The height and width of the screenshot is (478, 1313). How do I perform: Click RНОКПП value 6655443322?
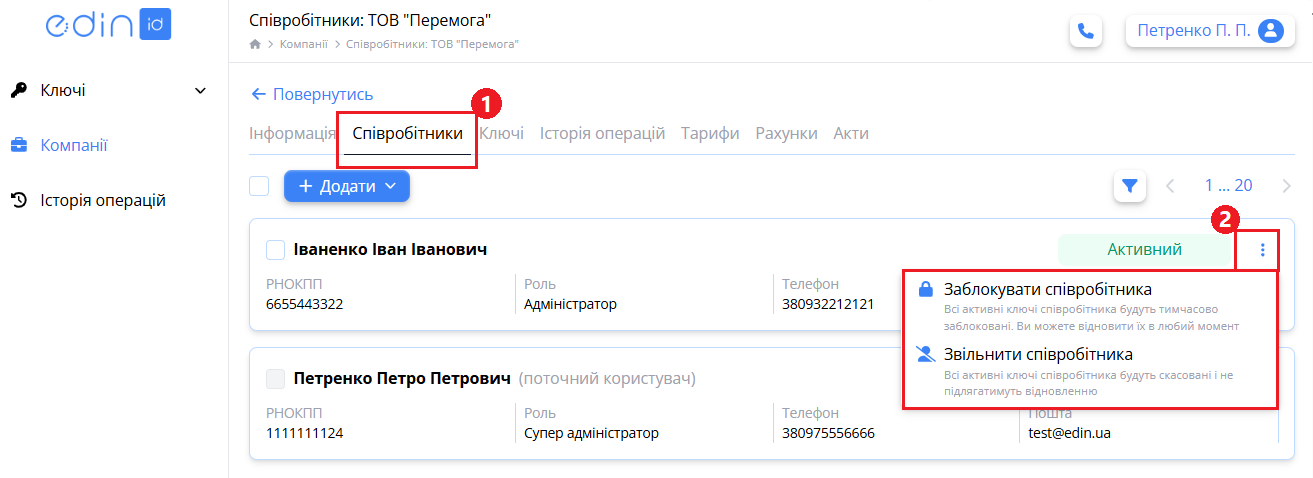pyautogui.click(x=305, y=304)
